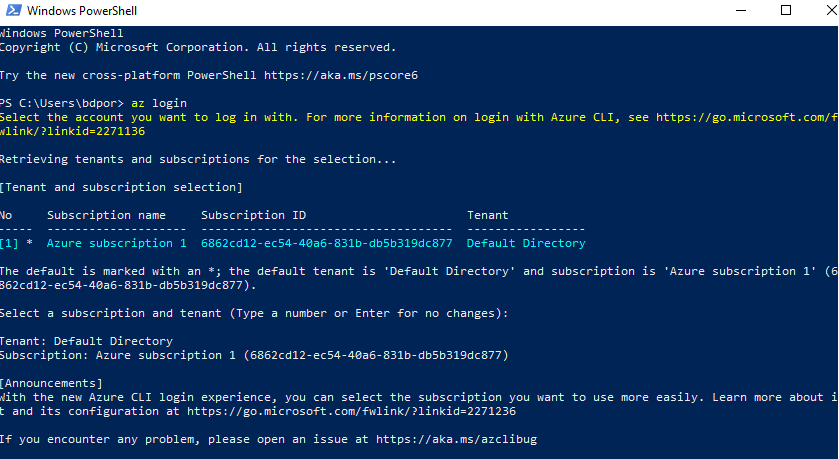Click the subscription ID 6862cd12 value in table

tap(326, 243)
